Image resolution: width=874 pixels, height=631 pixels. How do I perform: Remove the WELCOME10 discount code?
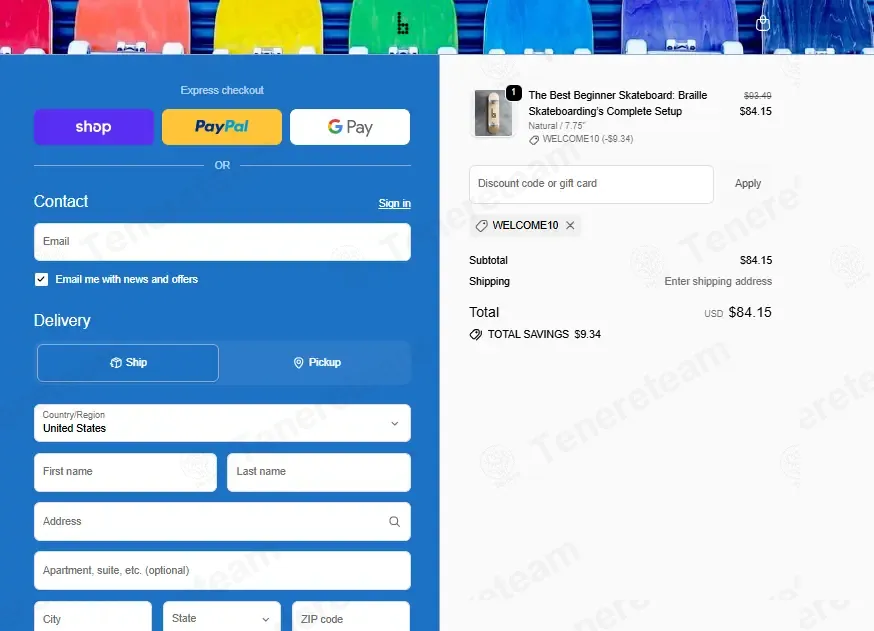click(570, 225)
